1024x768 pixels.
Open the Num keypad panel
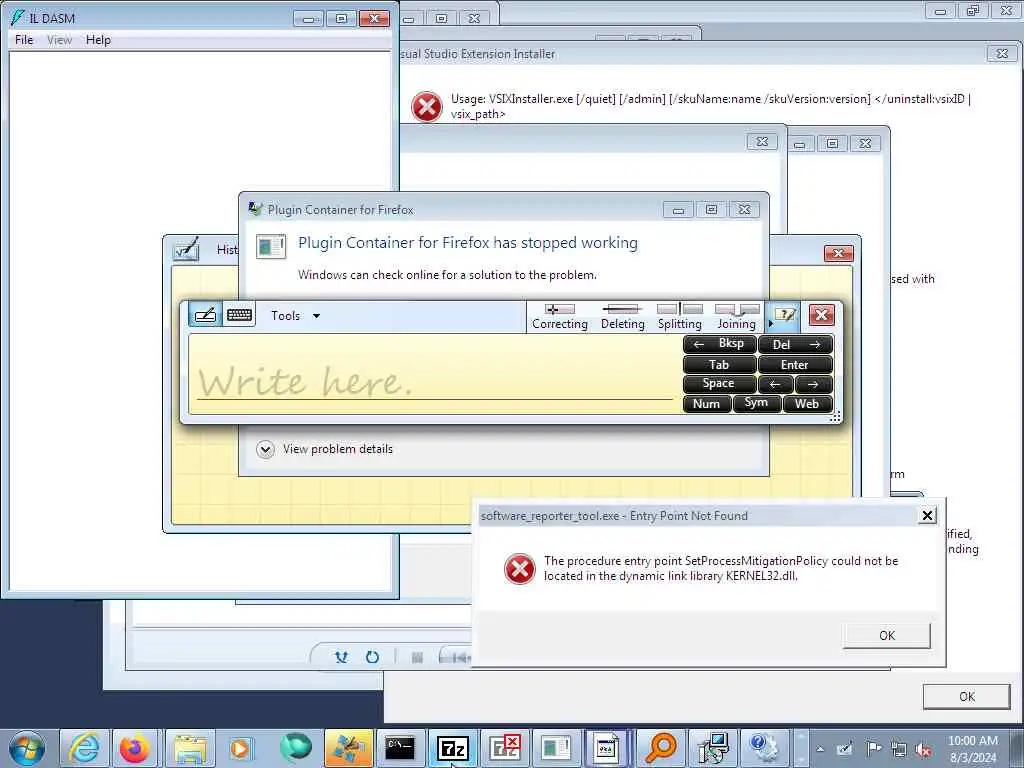click(707, 404)
